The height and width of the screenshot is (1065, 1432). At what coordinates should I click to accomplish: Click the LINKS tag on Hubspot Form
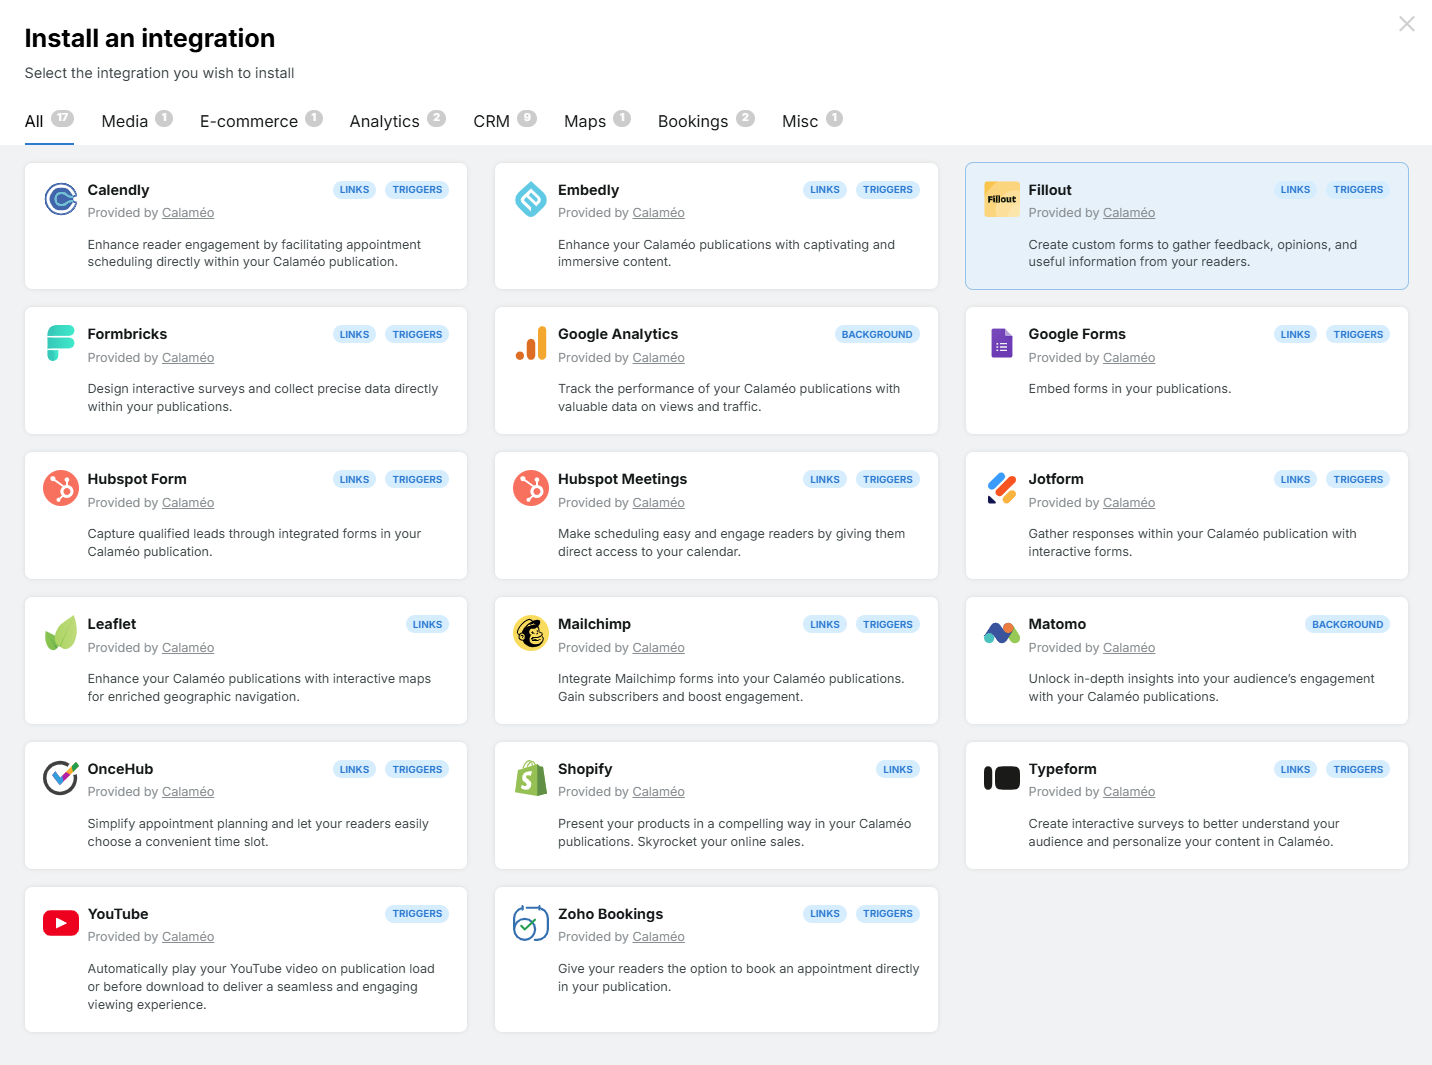tap(354, 480)
